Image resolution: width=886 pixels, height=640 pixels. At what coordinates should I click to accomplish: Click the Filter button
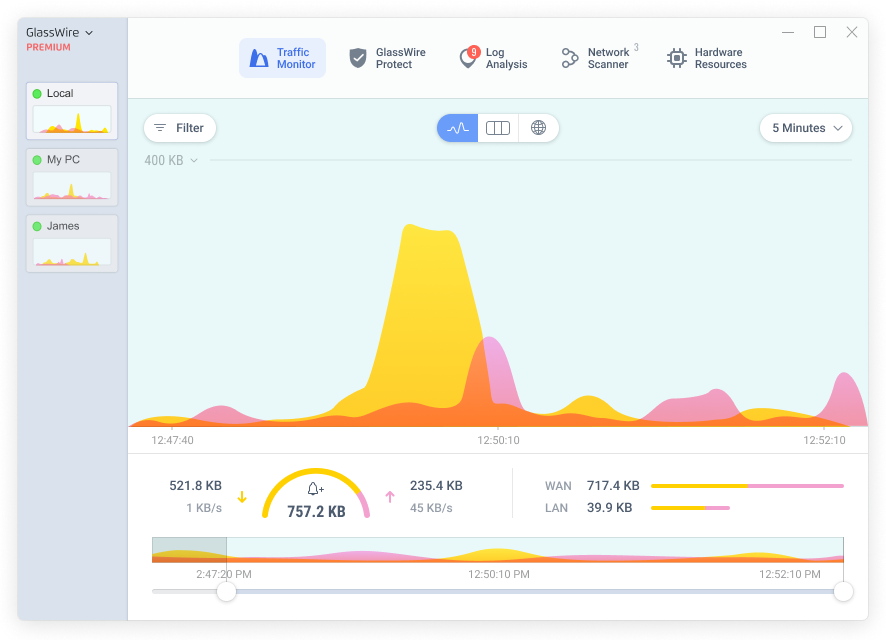pyautogui.click(x=180, y=128)
